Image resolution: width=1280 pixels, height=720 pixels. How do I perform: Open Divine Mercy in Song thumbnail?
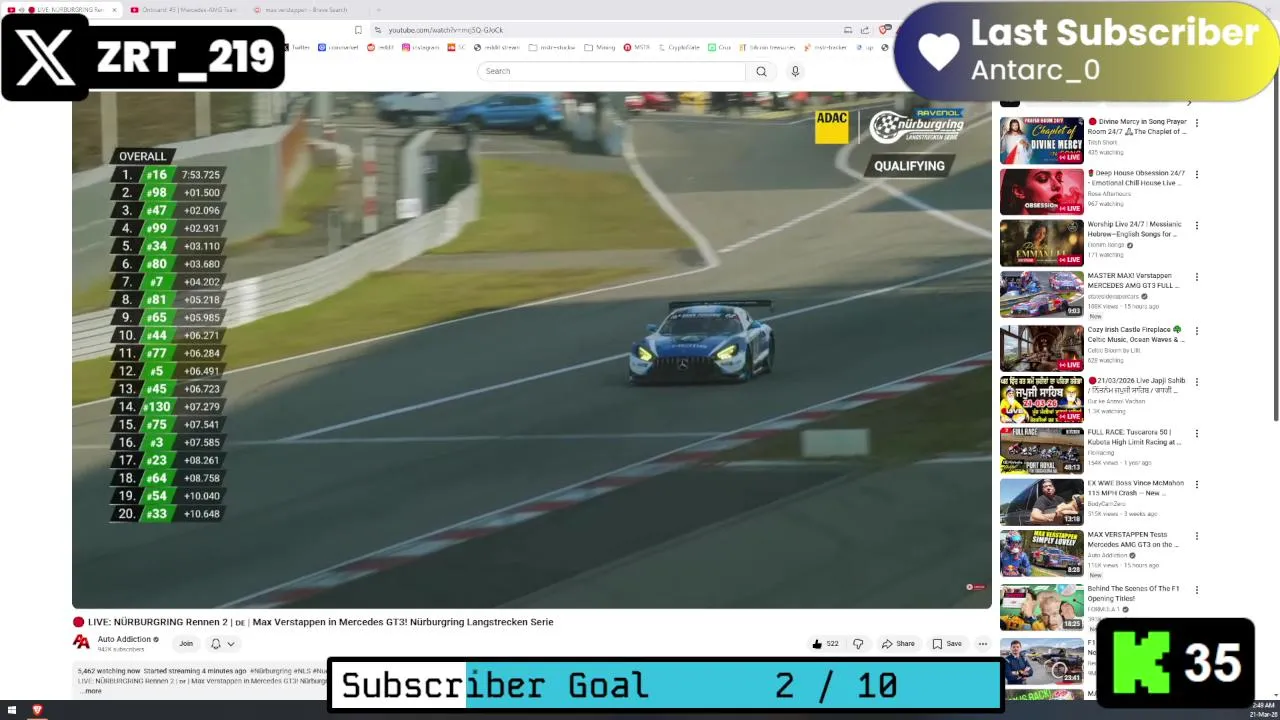1042,141
